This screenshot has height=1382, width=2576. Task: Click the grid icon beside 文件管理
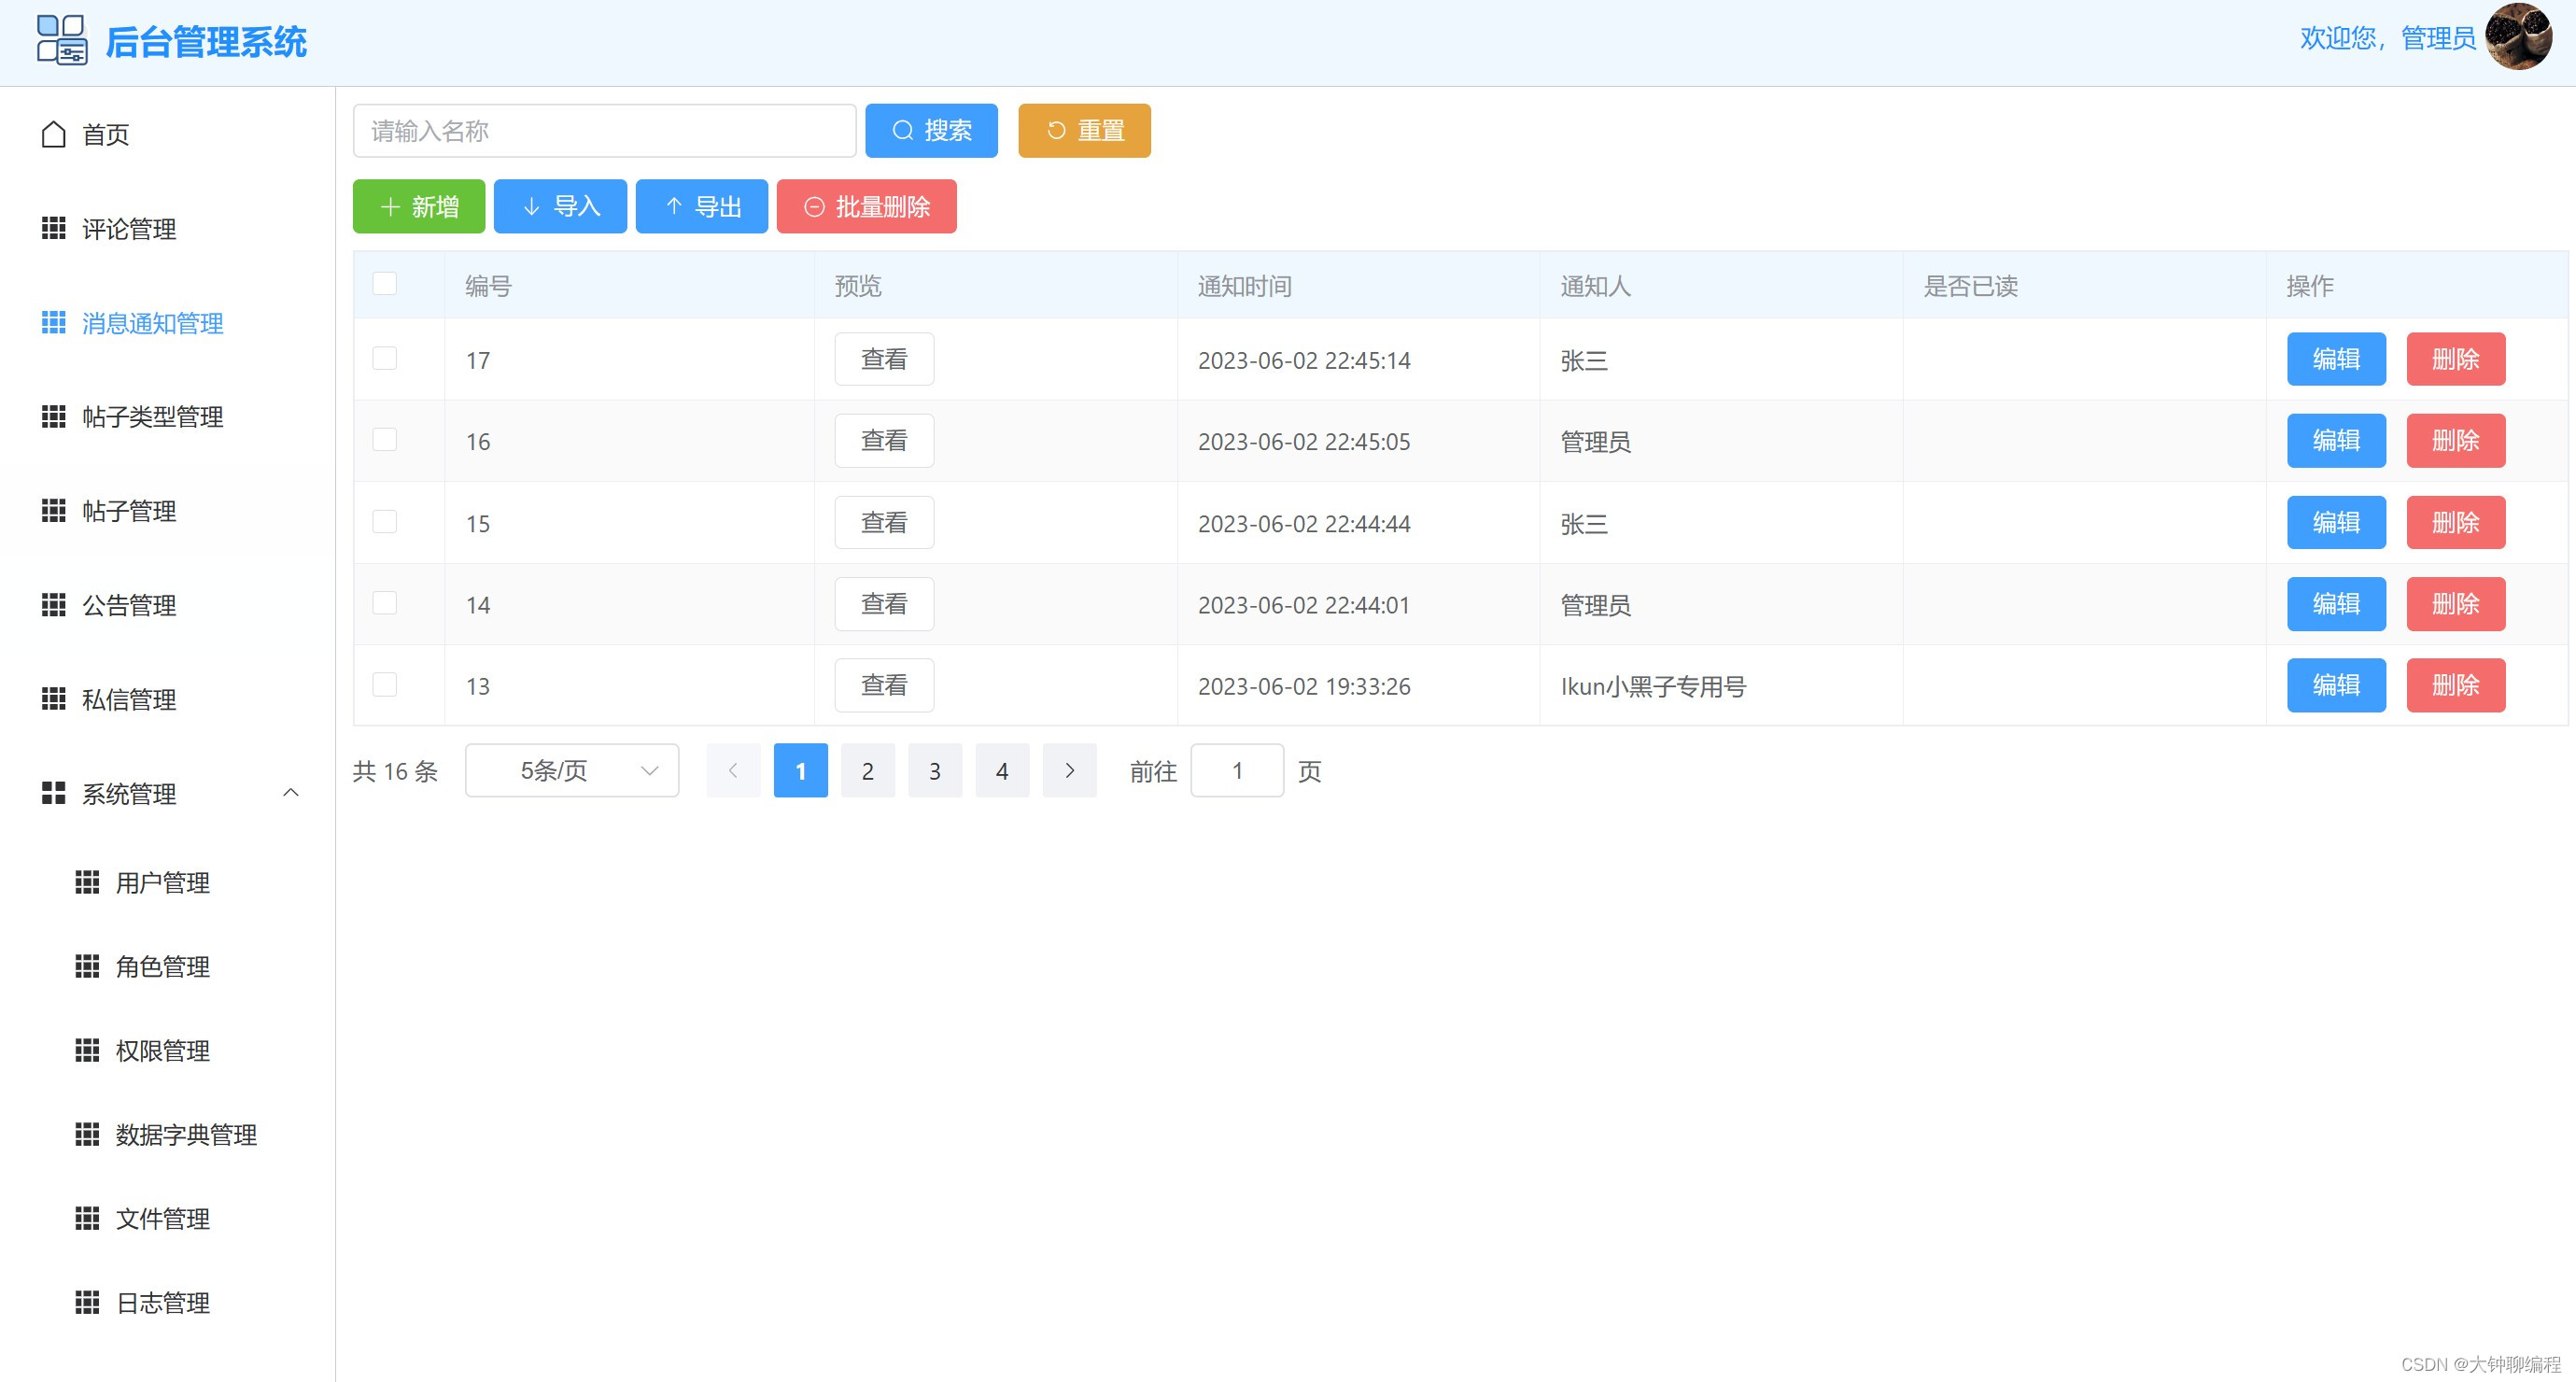point(88,1218)
